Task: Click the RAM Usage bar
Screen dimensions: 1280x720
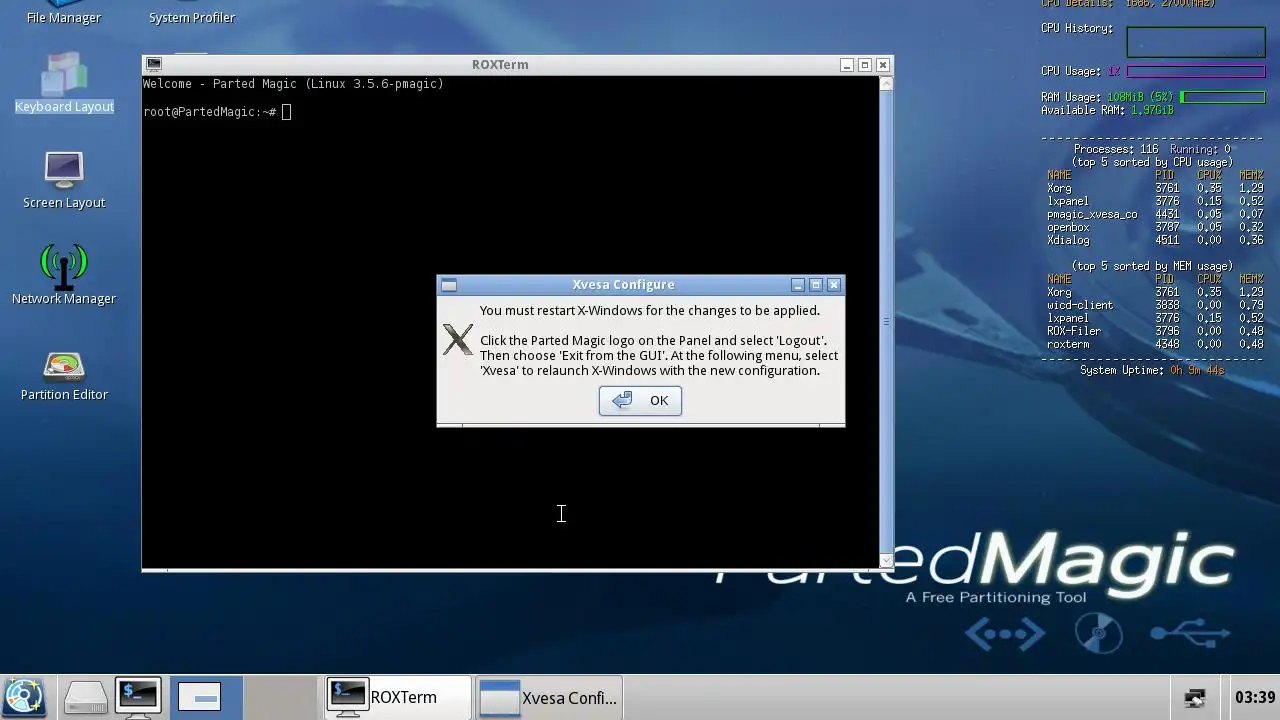Action: pyautogui.click(x=1223, y=97)
